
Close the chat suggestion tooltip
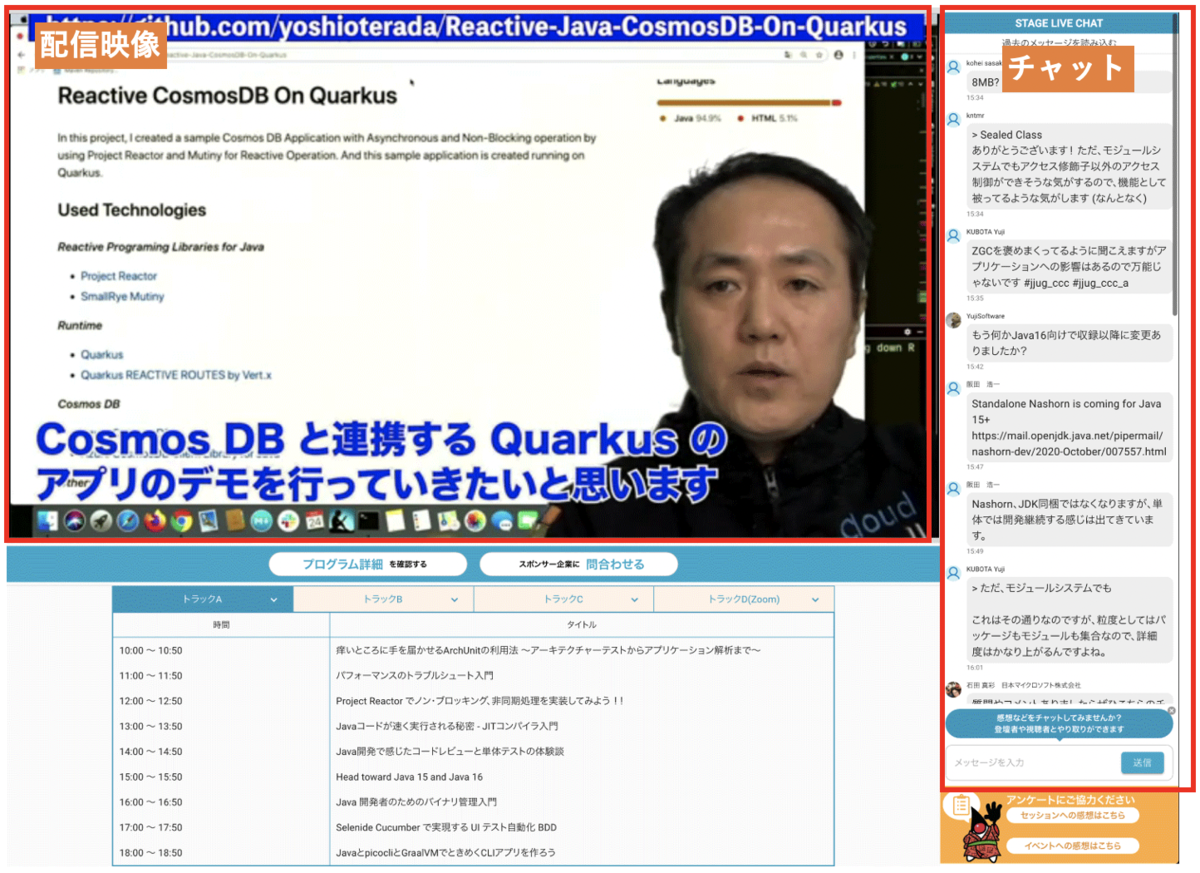click(x=1172, y=710)
